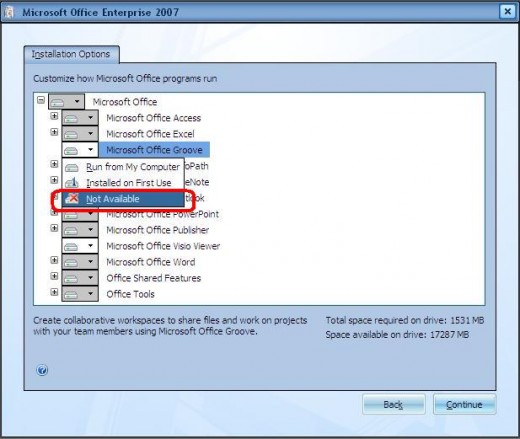
Task: Open install dropdown for Microsoft Office root
Action: (x=66, y=101)
